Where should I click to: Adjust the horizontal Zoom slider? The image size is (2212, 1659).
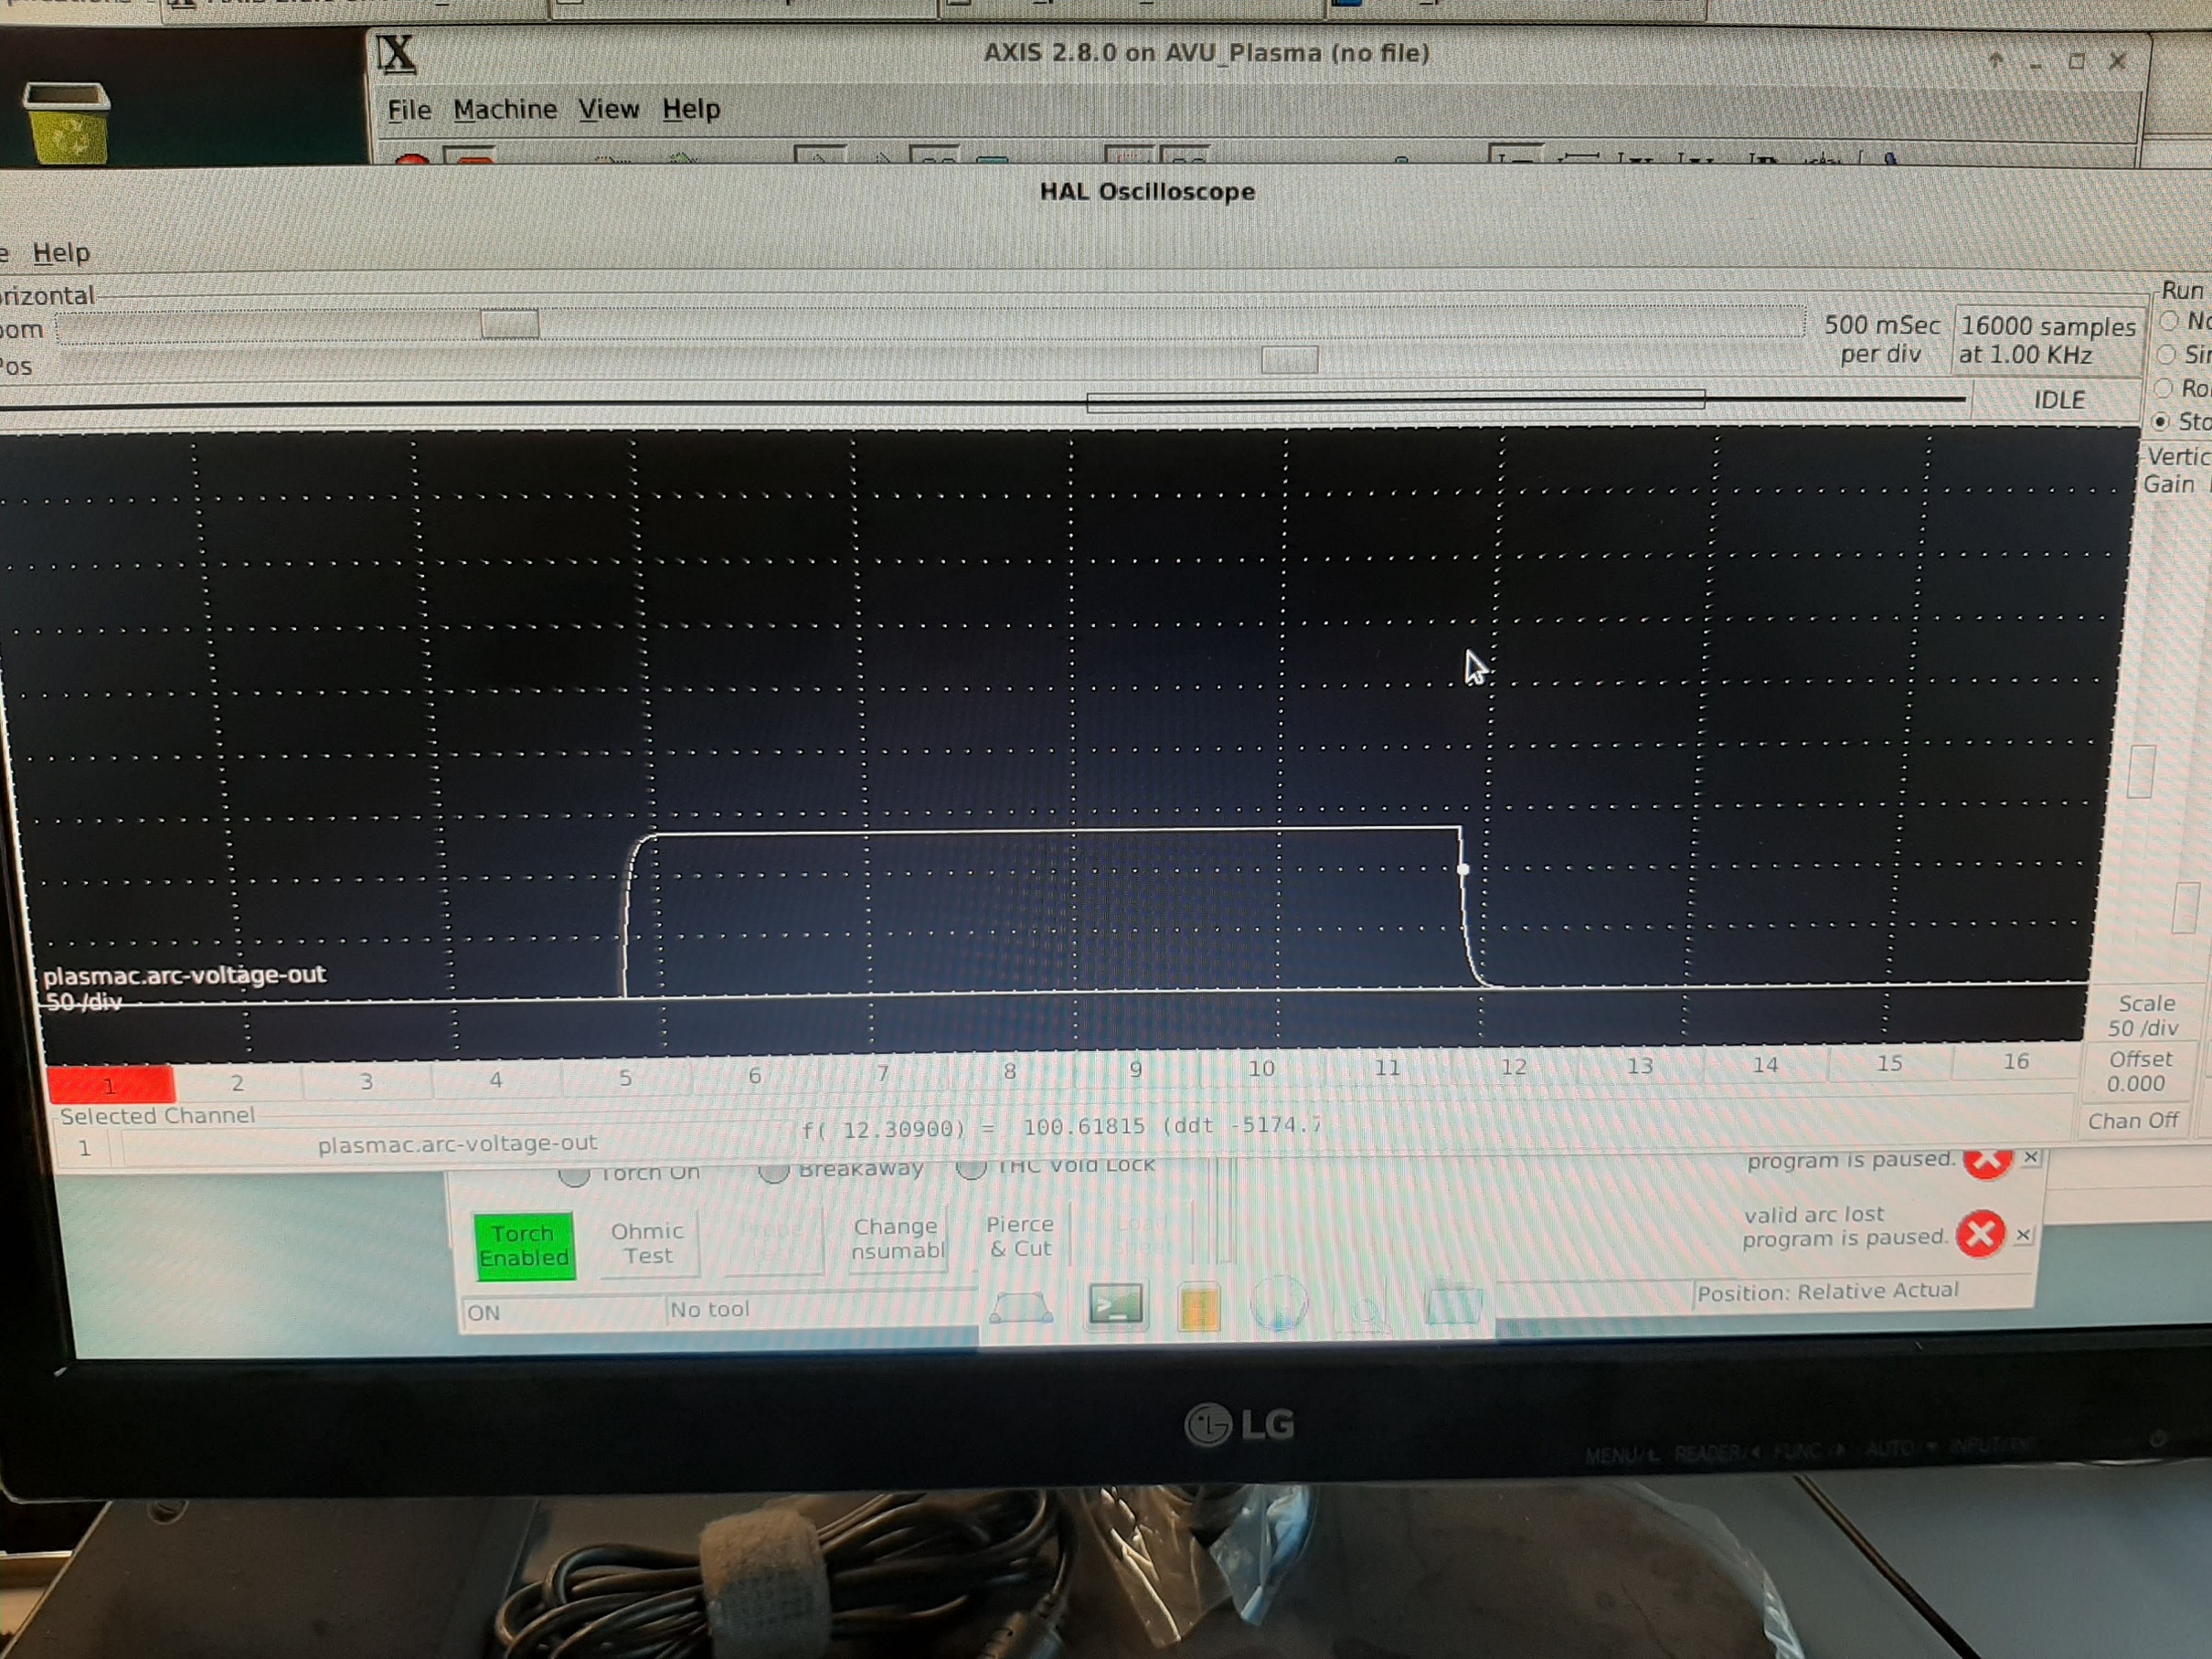[510, 325]
